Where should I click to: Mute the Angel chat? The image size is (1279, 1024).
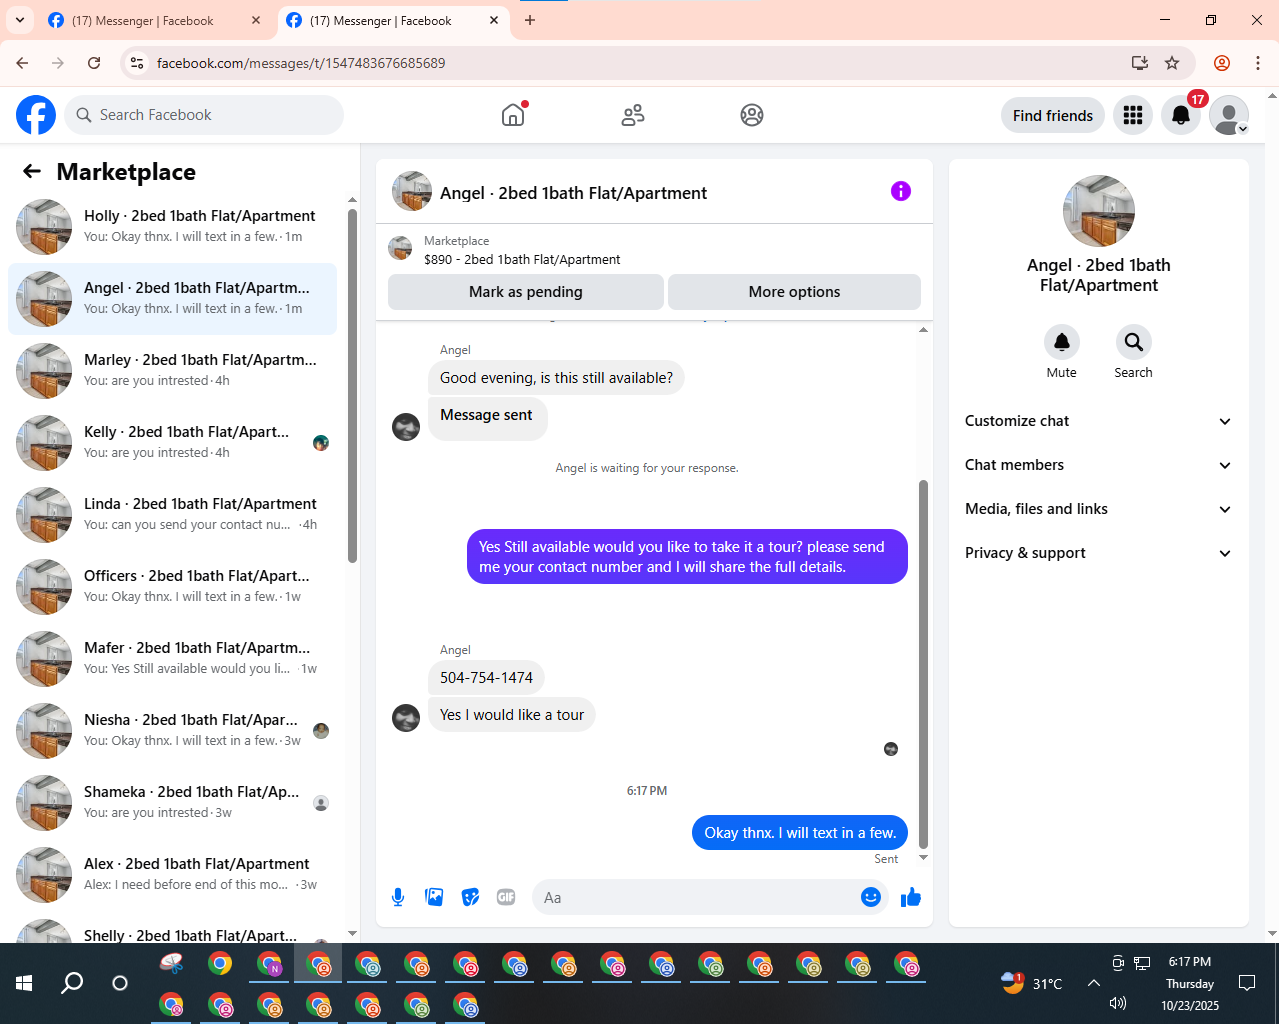1062,342
